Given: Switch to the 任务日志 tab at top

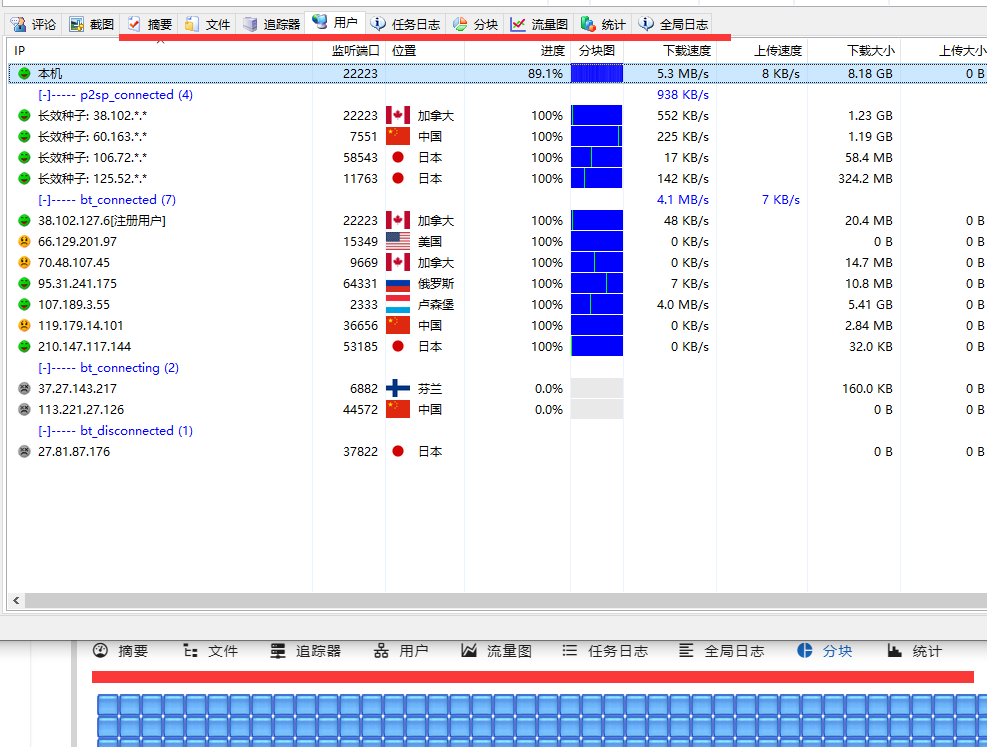Looking at the screenshot, I should pos(405,24).
